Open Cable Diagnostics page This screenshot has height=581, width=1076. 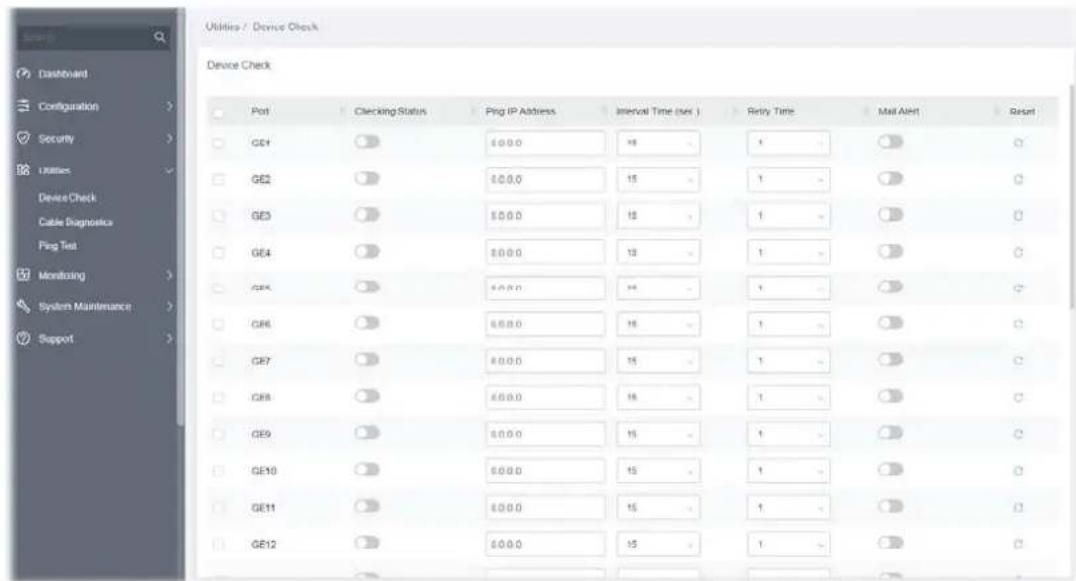tap(75, 222)
